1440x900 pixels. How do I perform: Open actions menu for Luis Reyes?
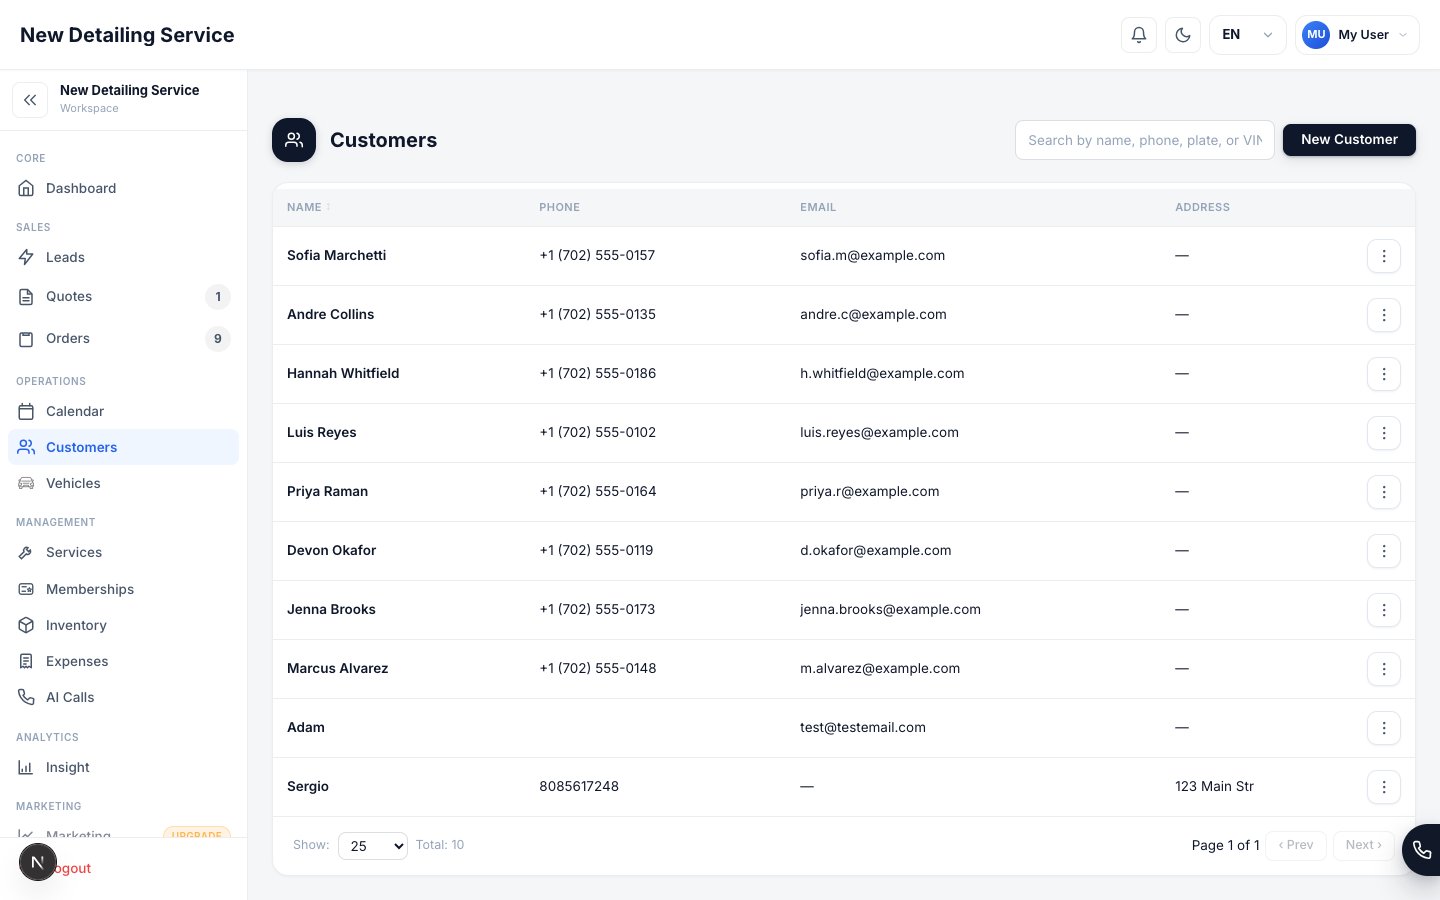click(x=1384, y=433)
